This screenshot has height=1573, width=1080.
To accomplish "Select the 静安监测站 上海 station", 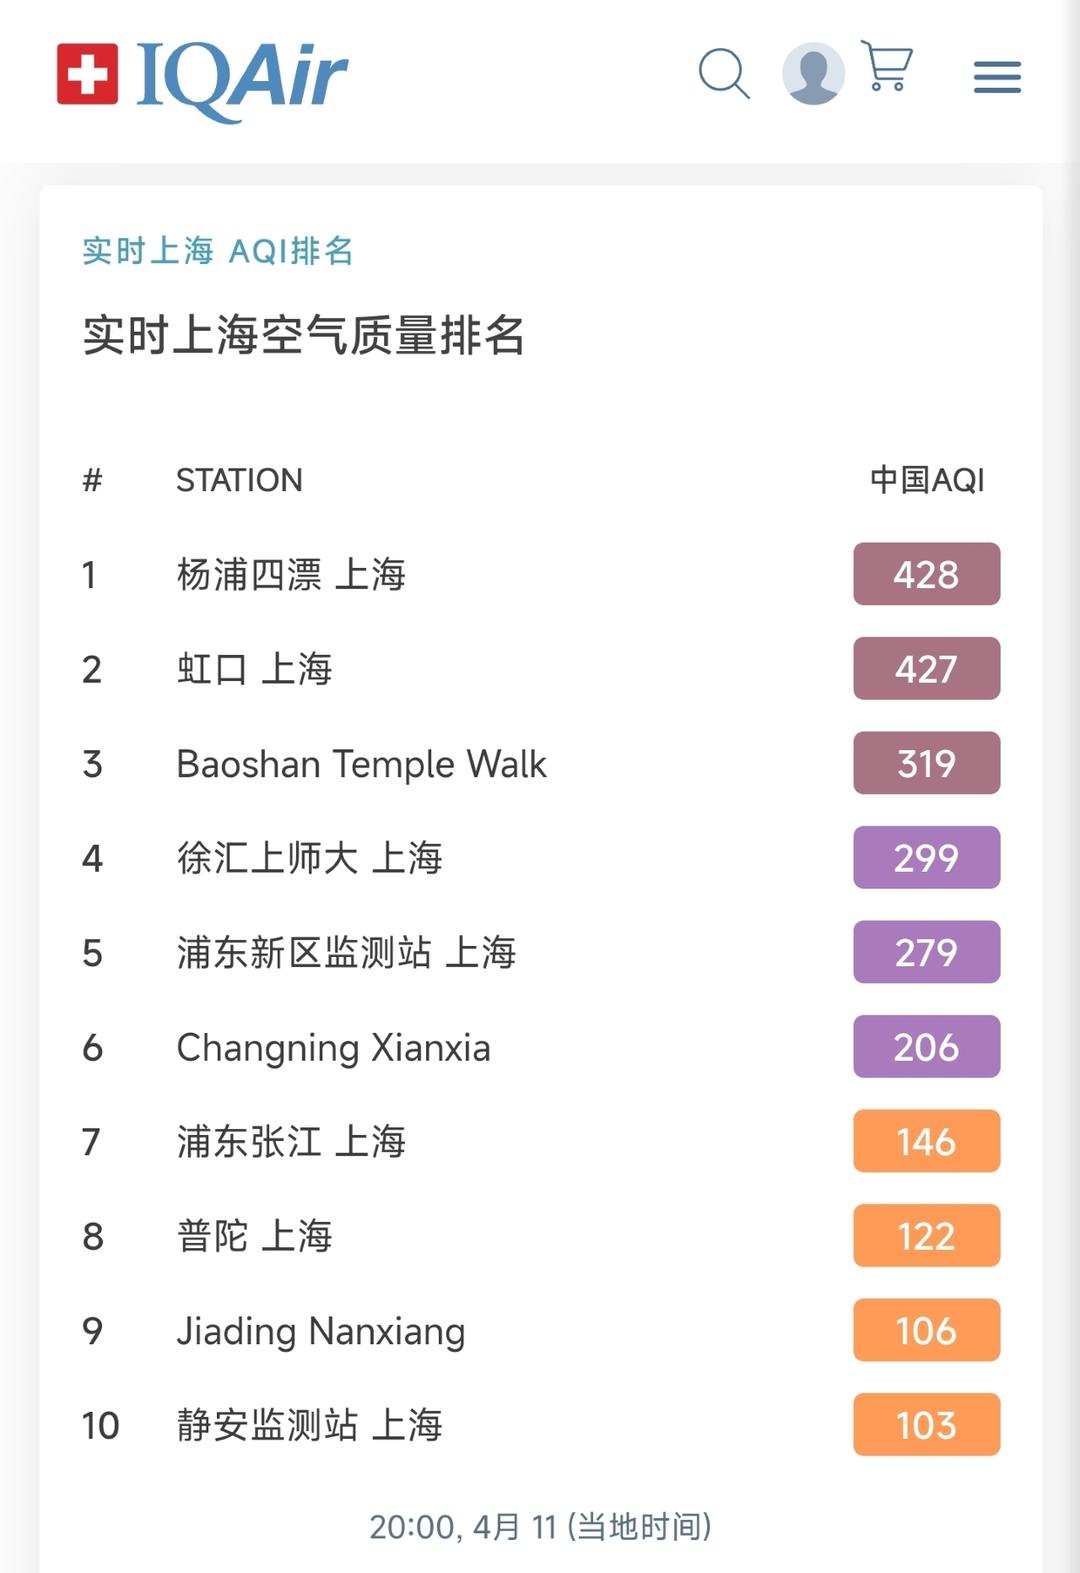I will point(309,1425).
